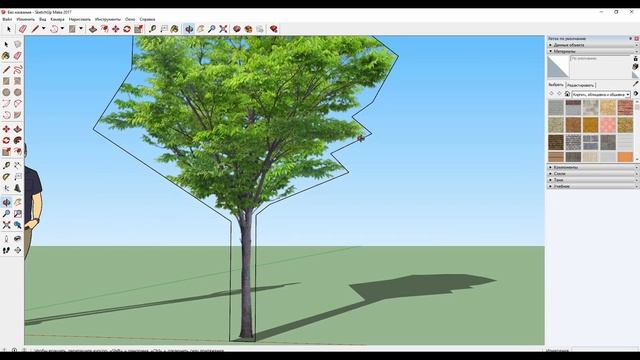The image size is (640, 360).
Task: Switch to the Выбрать tab
Action: [556, 85]
